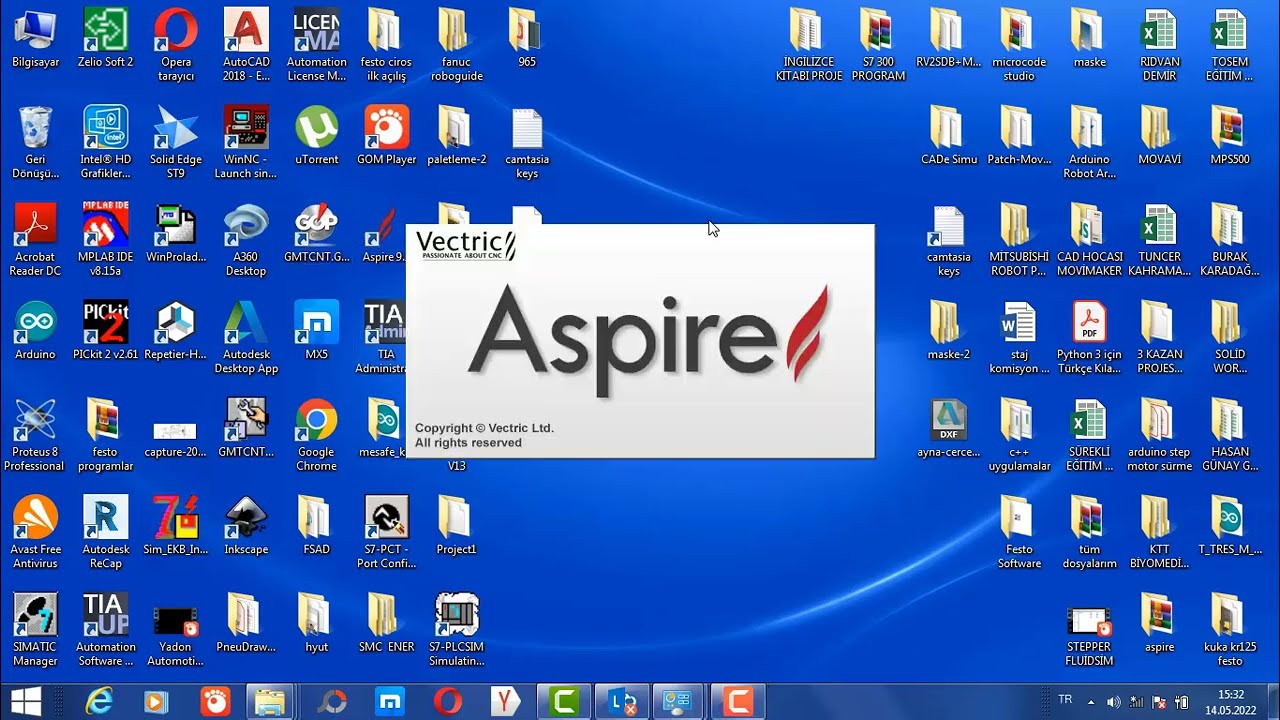Image resolution: width=1280 pixels, height=720 pixels.
Task: Click the Intel HD Grafikler shortcut
Action: pyautogui.click(x=106, y=144)
